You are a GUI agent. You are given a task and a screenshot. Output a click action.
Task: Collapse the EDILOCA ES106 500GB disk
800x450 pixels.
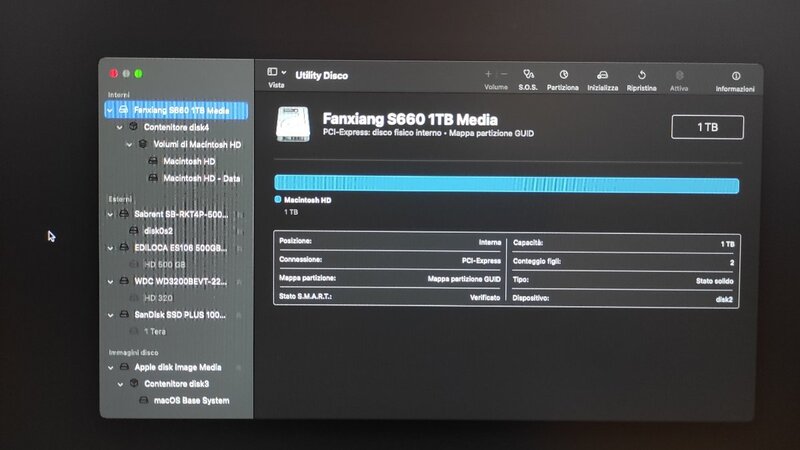[110, 248]
